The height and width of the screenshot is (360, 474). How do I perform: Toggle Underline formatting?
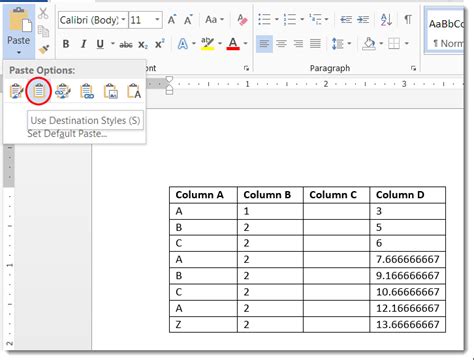tap(100, 44)
